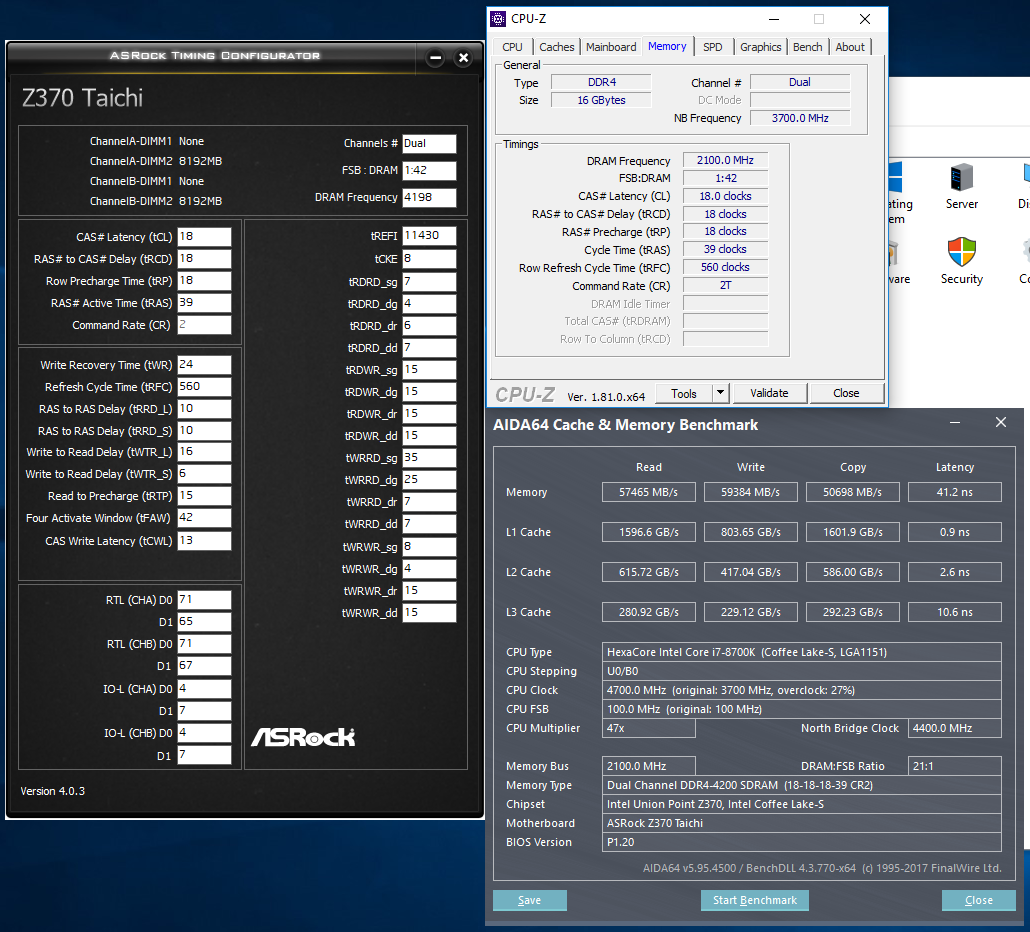Save the AIDA64 benchmark results
The width and height of the screenshot is (1030, 932).
click(x=529, y=900)
